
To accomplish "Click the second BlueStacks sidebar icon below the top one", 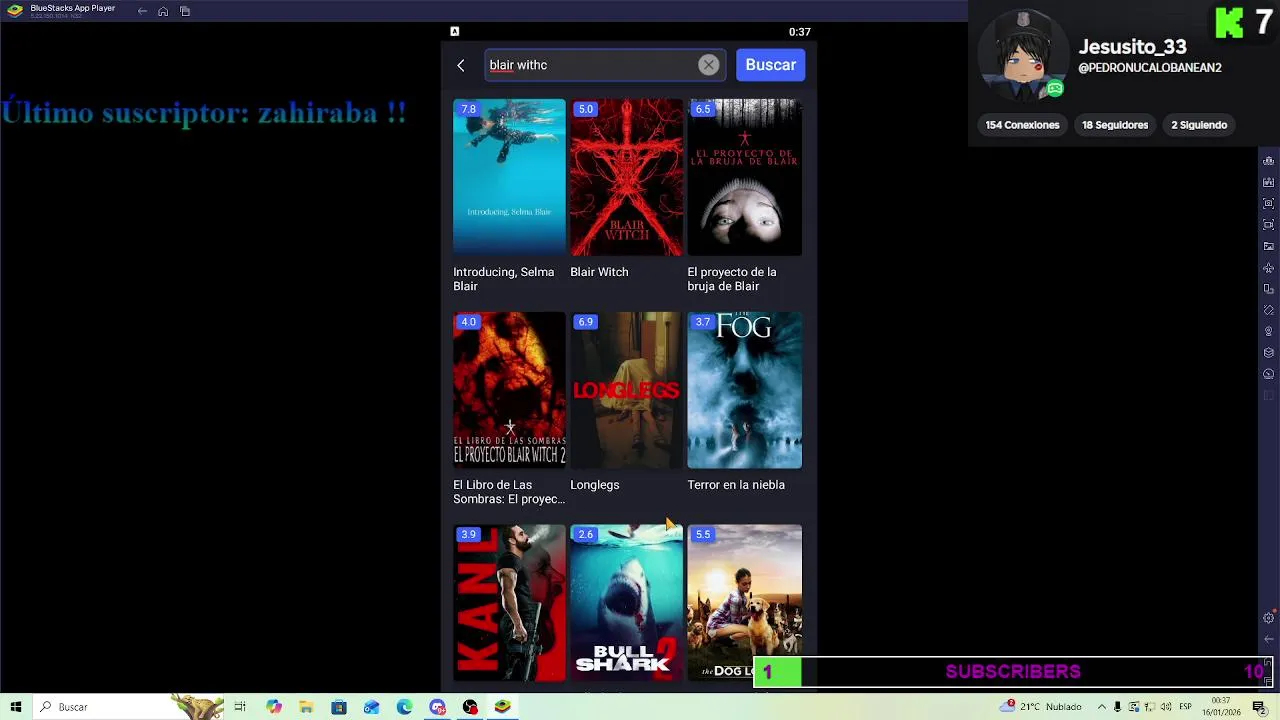I will (1269, 182).
